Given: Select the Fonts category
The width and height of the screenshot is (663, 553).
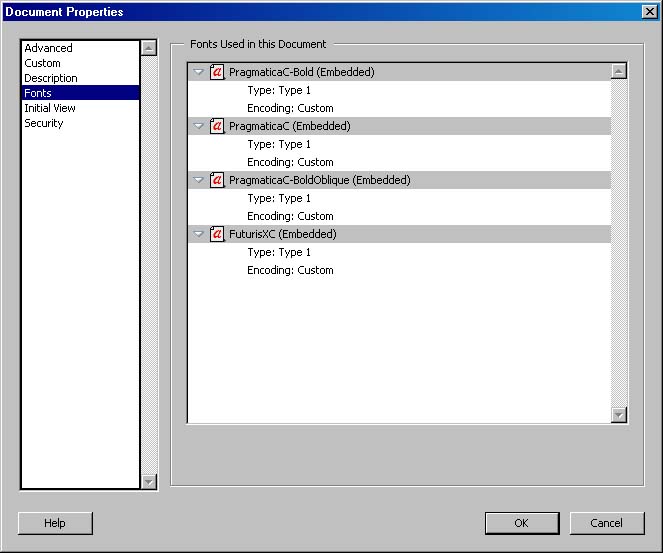Looking at the screenshot, I should point(80,93).
